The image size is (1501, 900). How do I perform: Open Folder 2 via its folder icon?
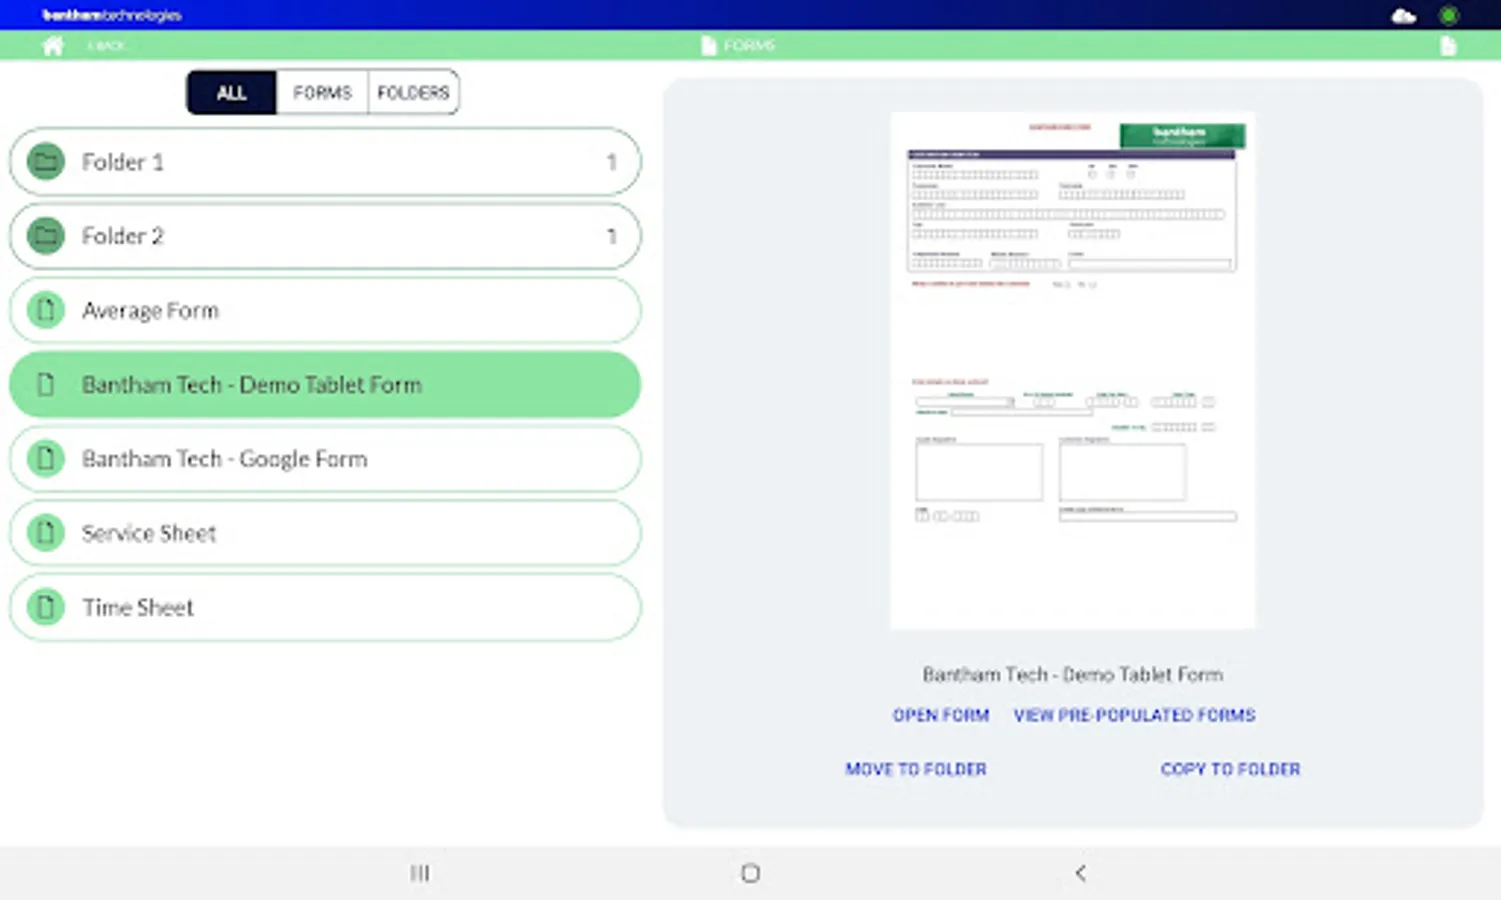coord(46,236)
